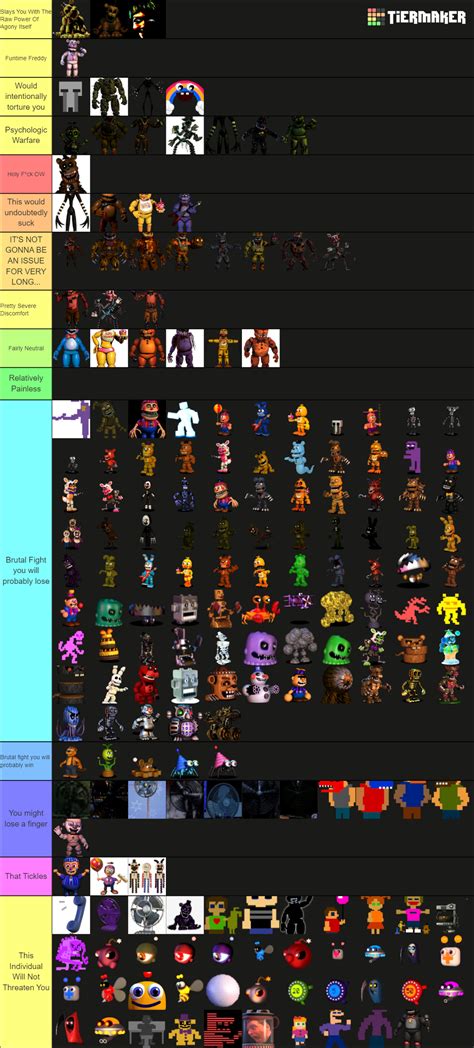Image resolution: width=474 pixels, height=1048 pixels.
Task: Select the black-background red-capped character
Action: click(147, 419)
